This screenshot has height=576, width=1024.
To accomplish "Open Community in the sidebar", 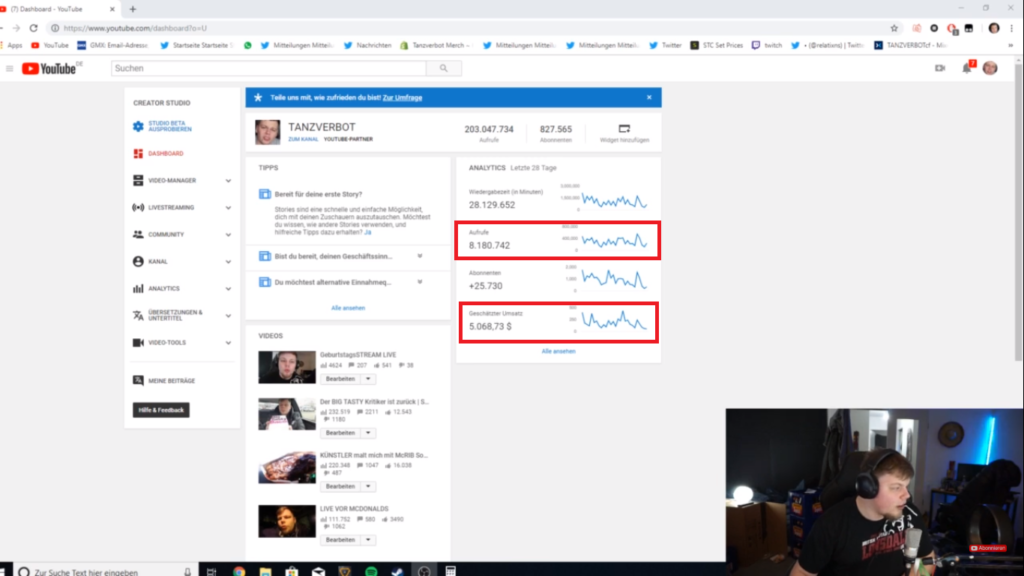I will click(166, 234).
